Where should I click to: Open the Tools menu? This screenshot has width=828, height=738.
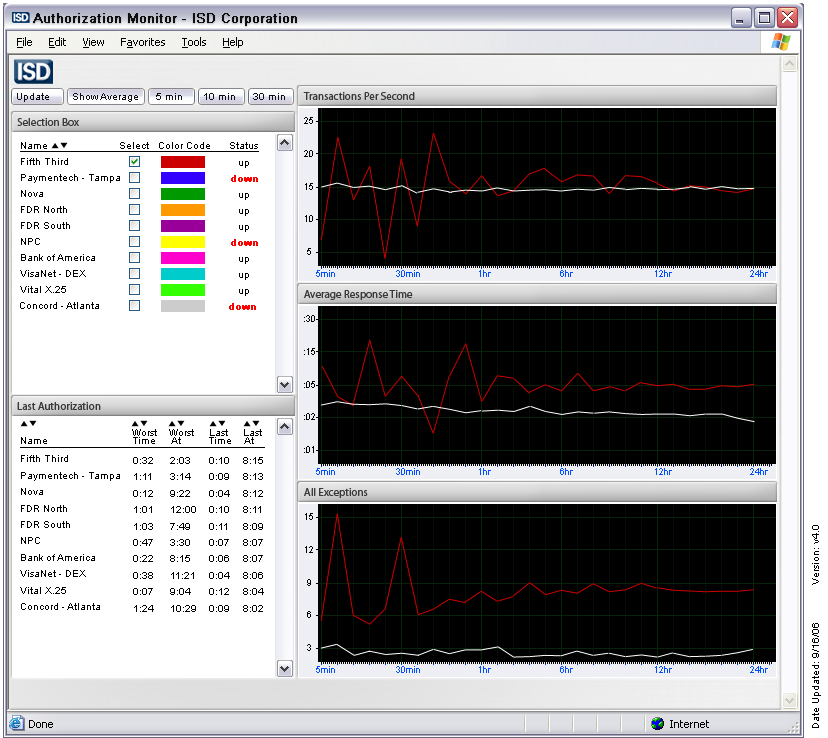[194, 42]
